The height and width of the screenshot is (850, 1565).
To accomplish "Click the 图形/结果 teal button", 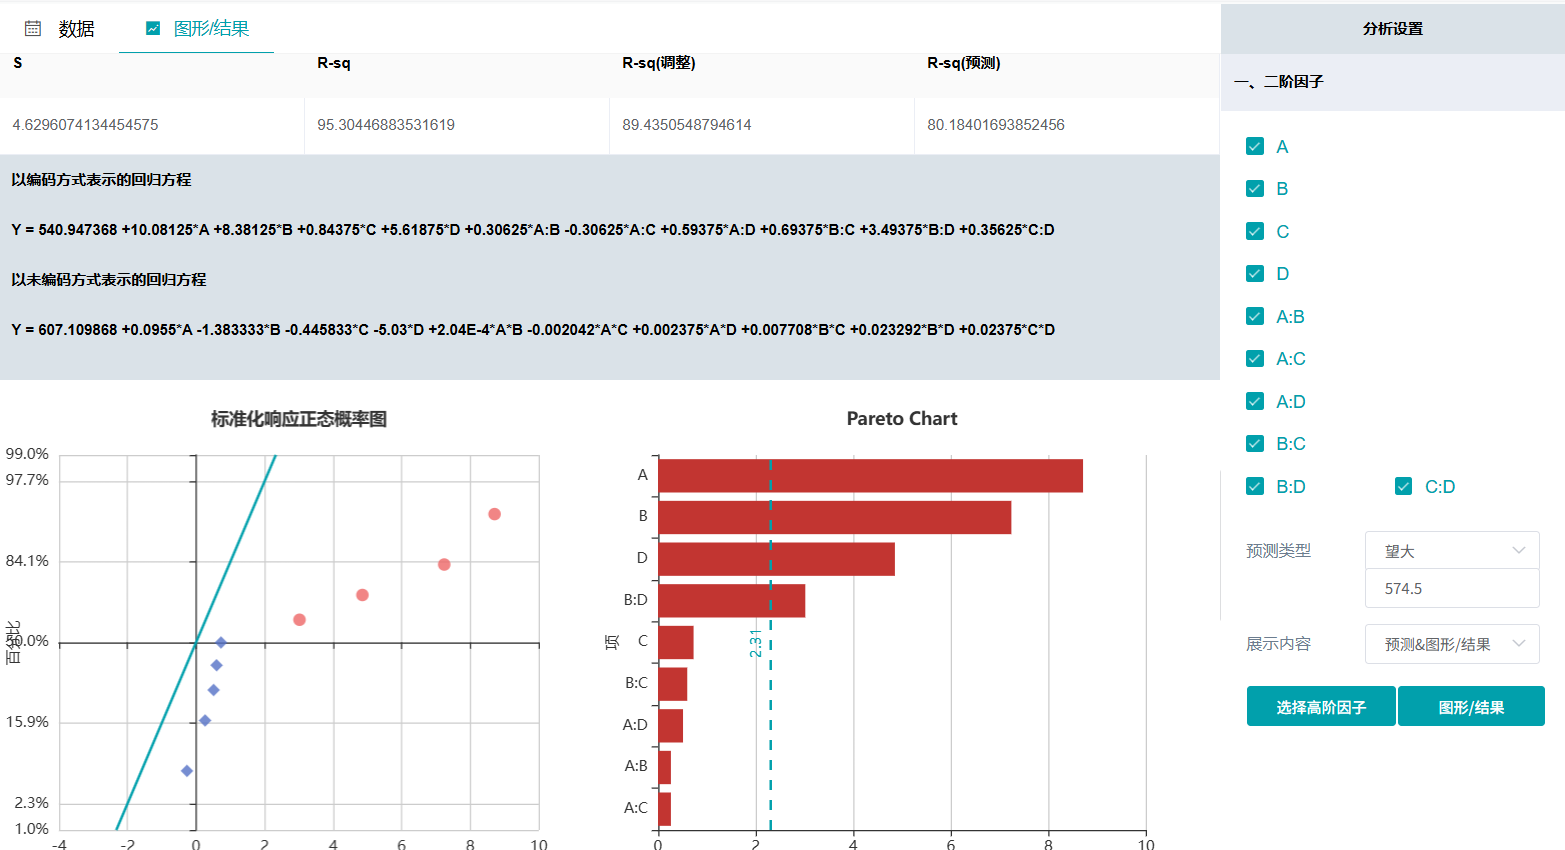I will (1471, 707).
